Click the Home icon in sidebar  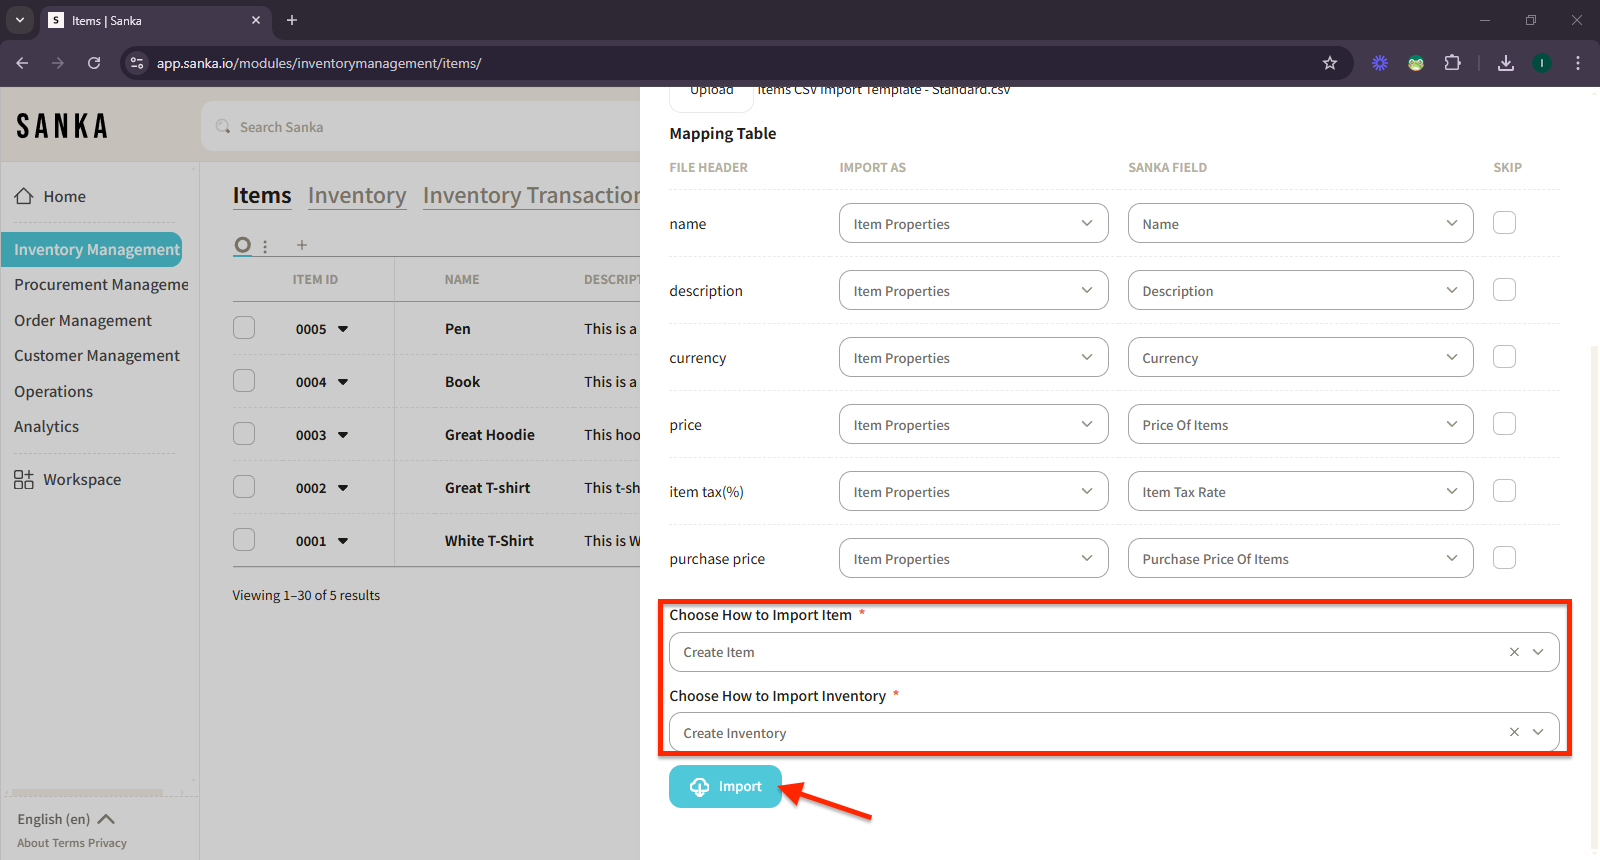coord(24,197)
